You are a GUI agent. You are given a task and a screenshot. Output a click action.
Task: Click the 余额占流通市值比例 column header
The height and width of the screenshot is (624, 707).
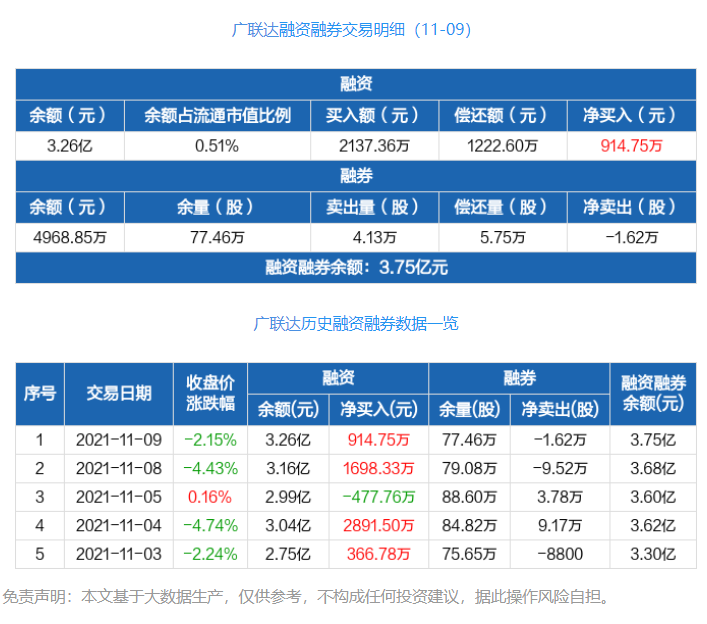click(217, 116)
